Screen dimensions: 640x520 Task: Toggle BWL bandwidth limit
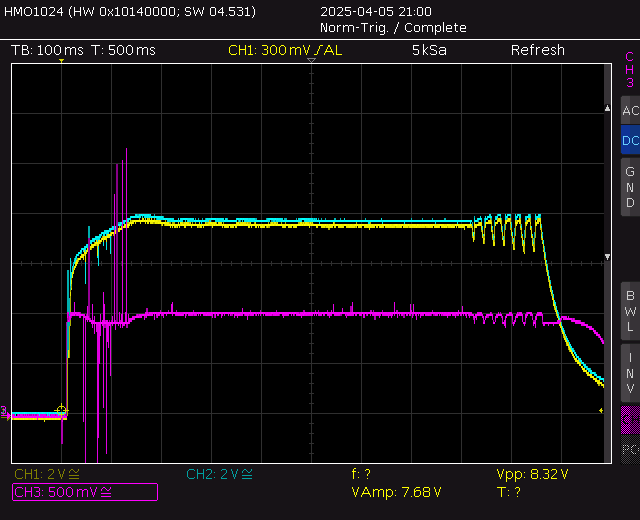point(629,311)
